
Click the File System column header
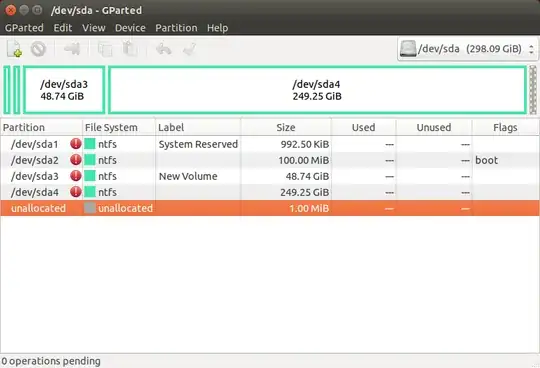(119, 127)
